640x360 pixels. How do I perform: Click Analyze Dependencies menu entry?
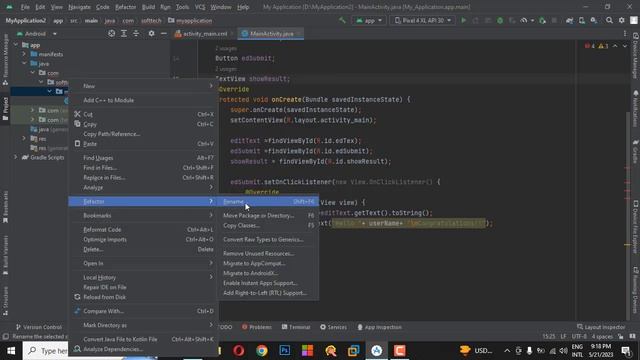(144, 349)
